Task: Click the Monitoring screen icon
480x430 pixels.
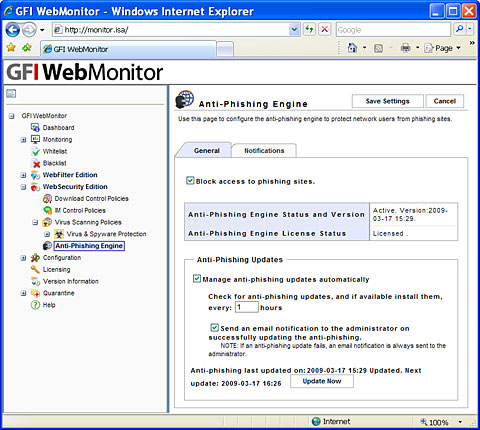Action: [x=35, y=139]
